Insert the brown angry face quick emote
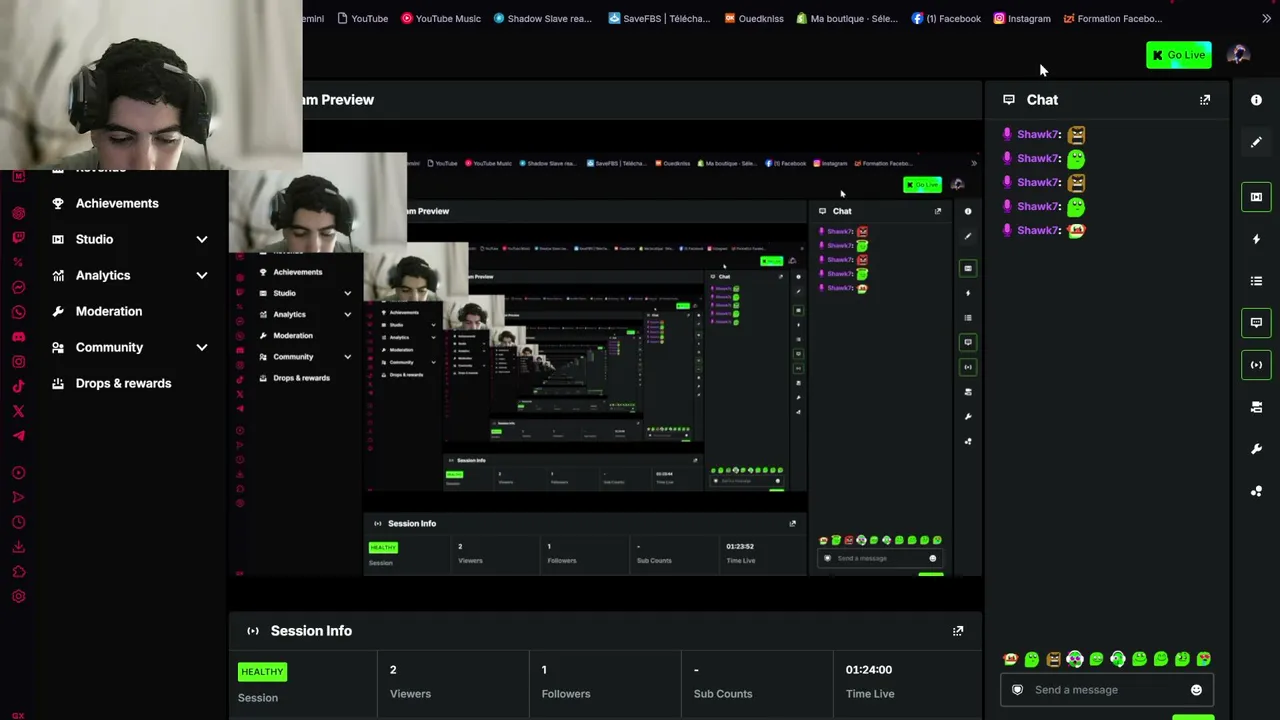Screen dimensions: 1280x720 (x=1054, y=659)
